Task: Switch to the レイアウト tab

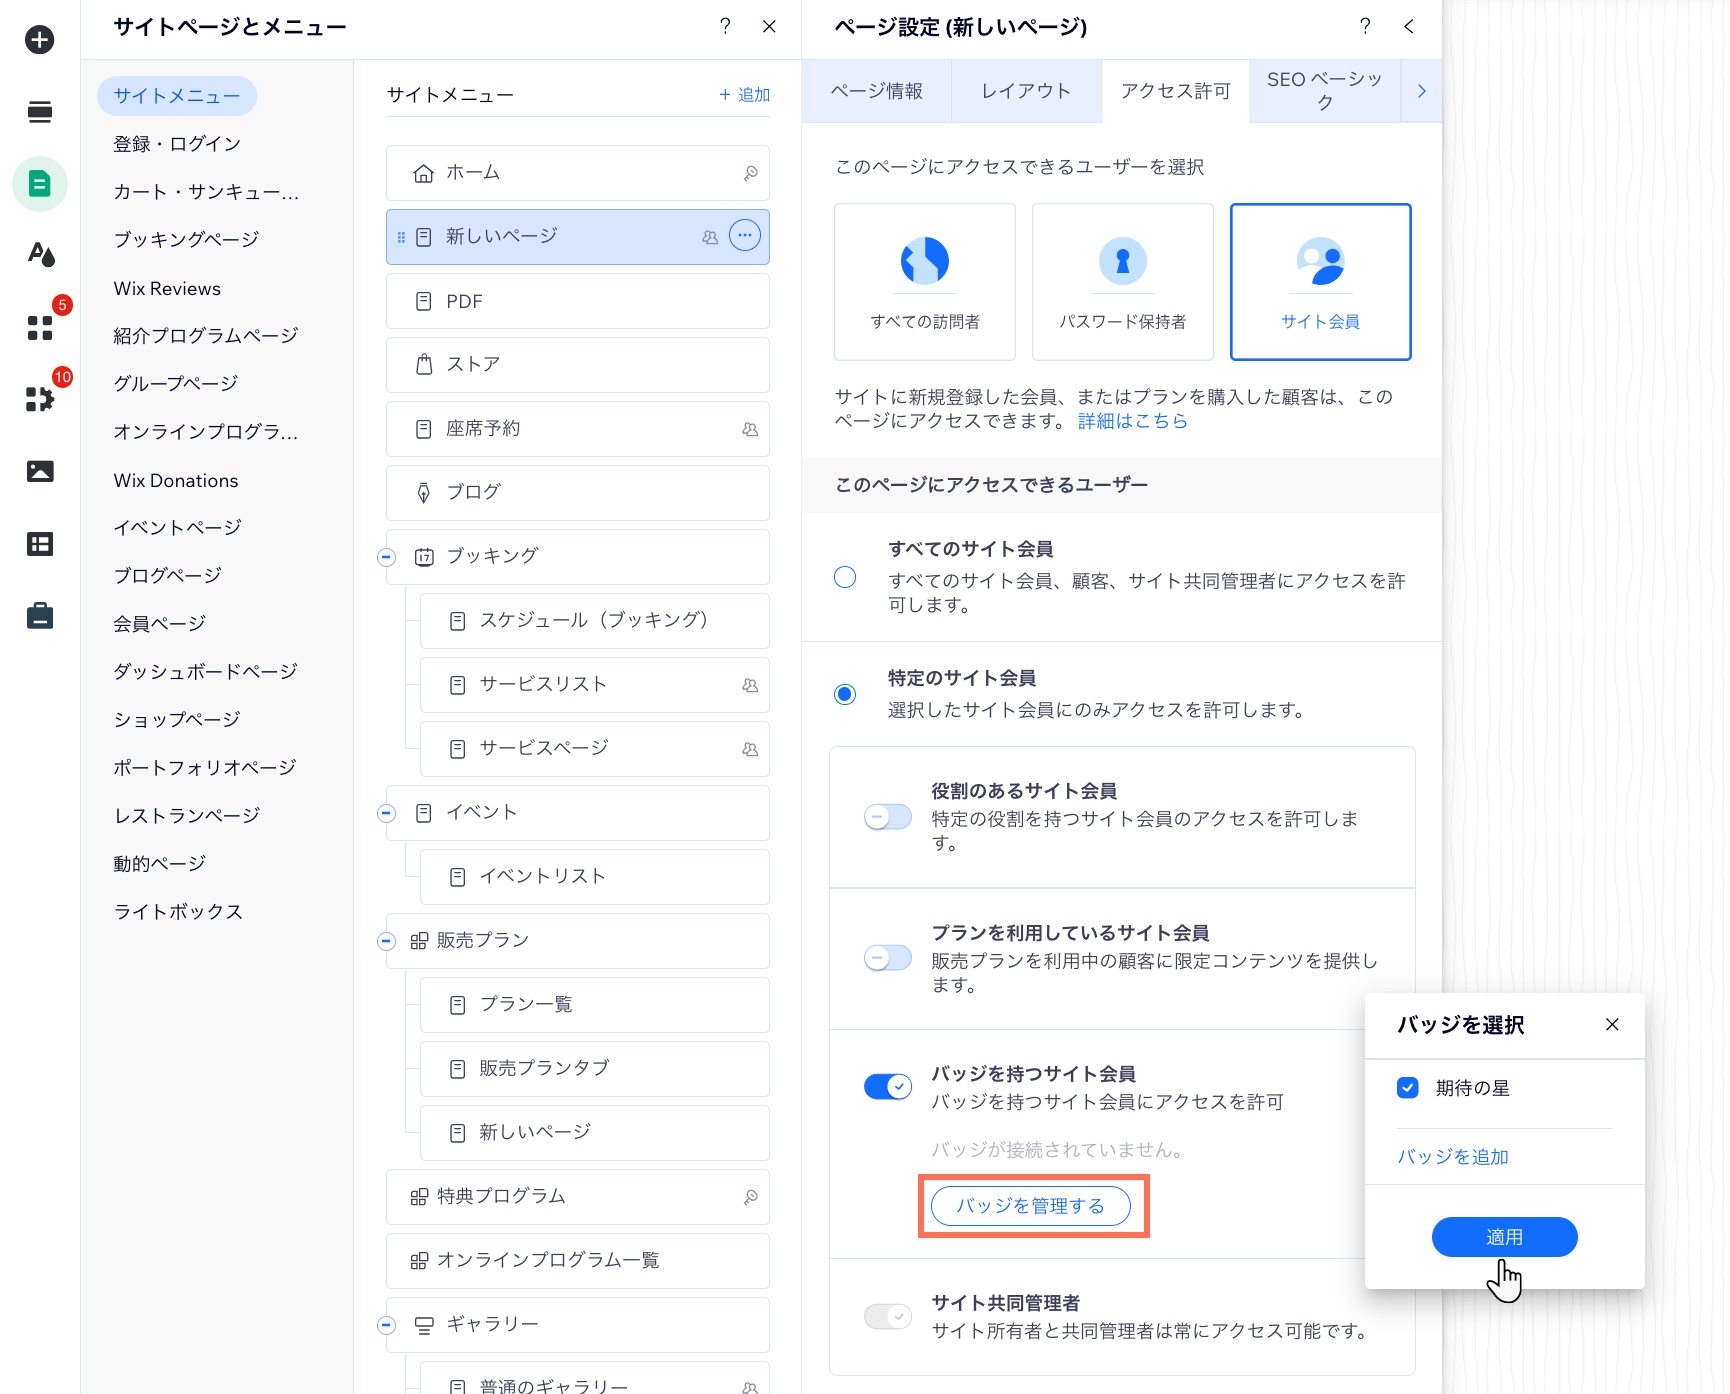Action: [1024, 91]
